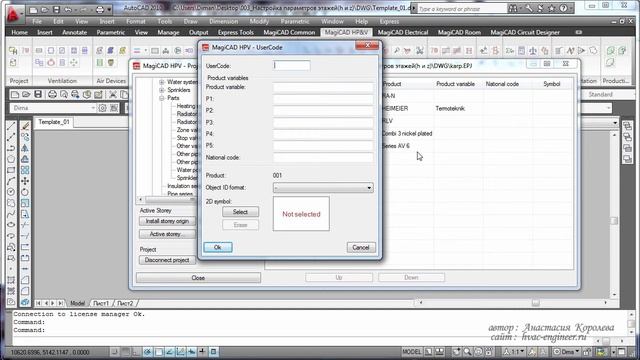Viewport: 640px width, 360px height.
Task: Select the Polygon tool in Draw toolbar
Action: 11,159
